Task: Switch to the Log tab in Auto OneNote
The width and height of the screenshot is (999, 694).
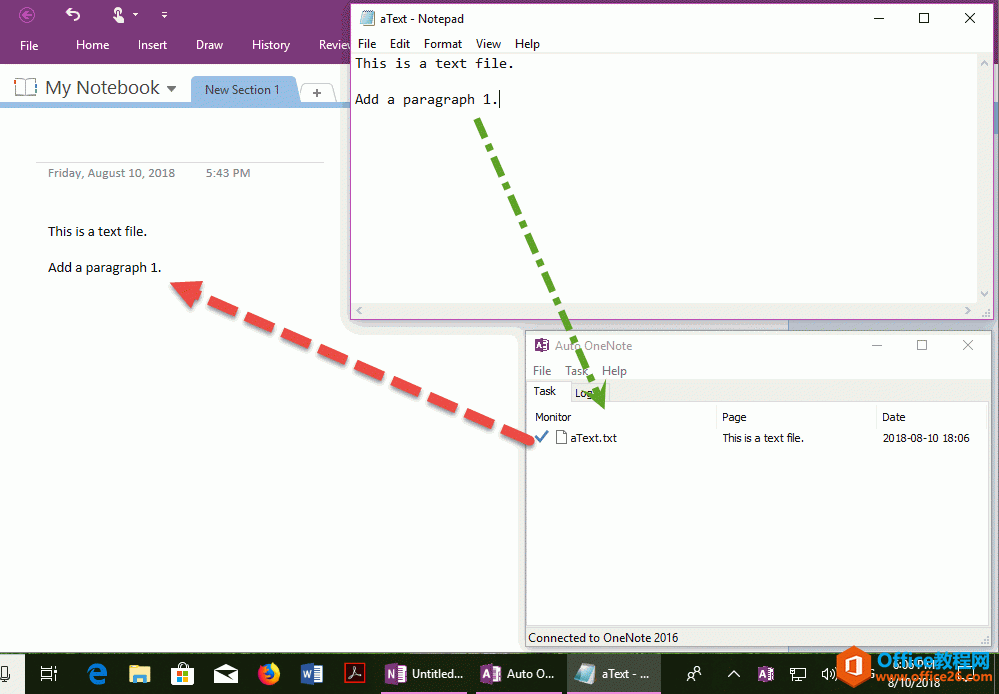Action: point(586,392)
